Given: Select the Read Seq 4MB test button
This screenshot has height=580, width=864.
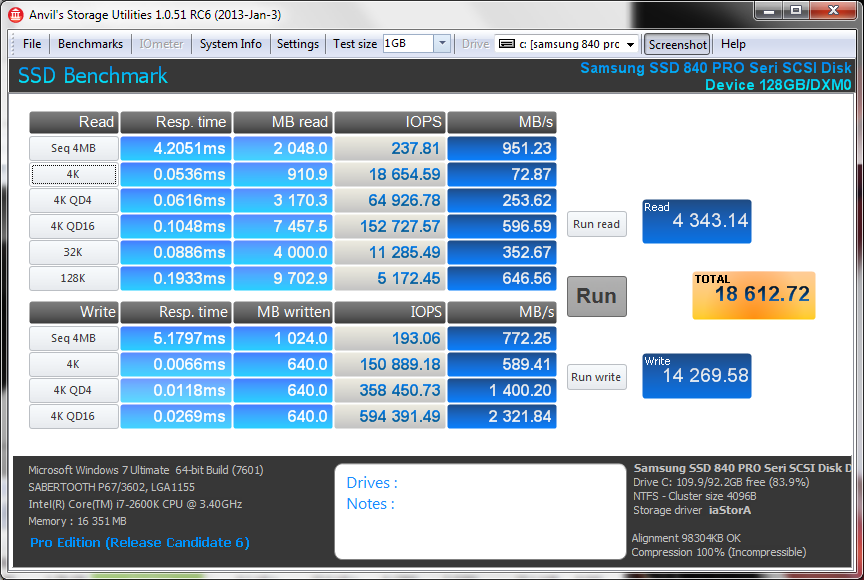Looking at the screenshot, I should coord(73,148).
